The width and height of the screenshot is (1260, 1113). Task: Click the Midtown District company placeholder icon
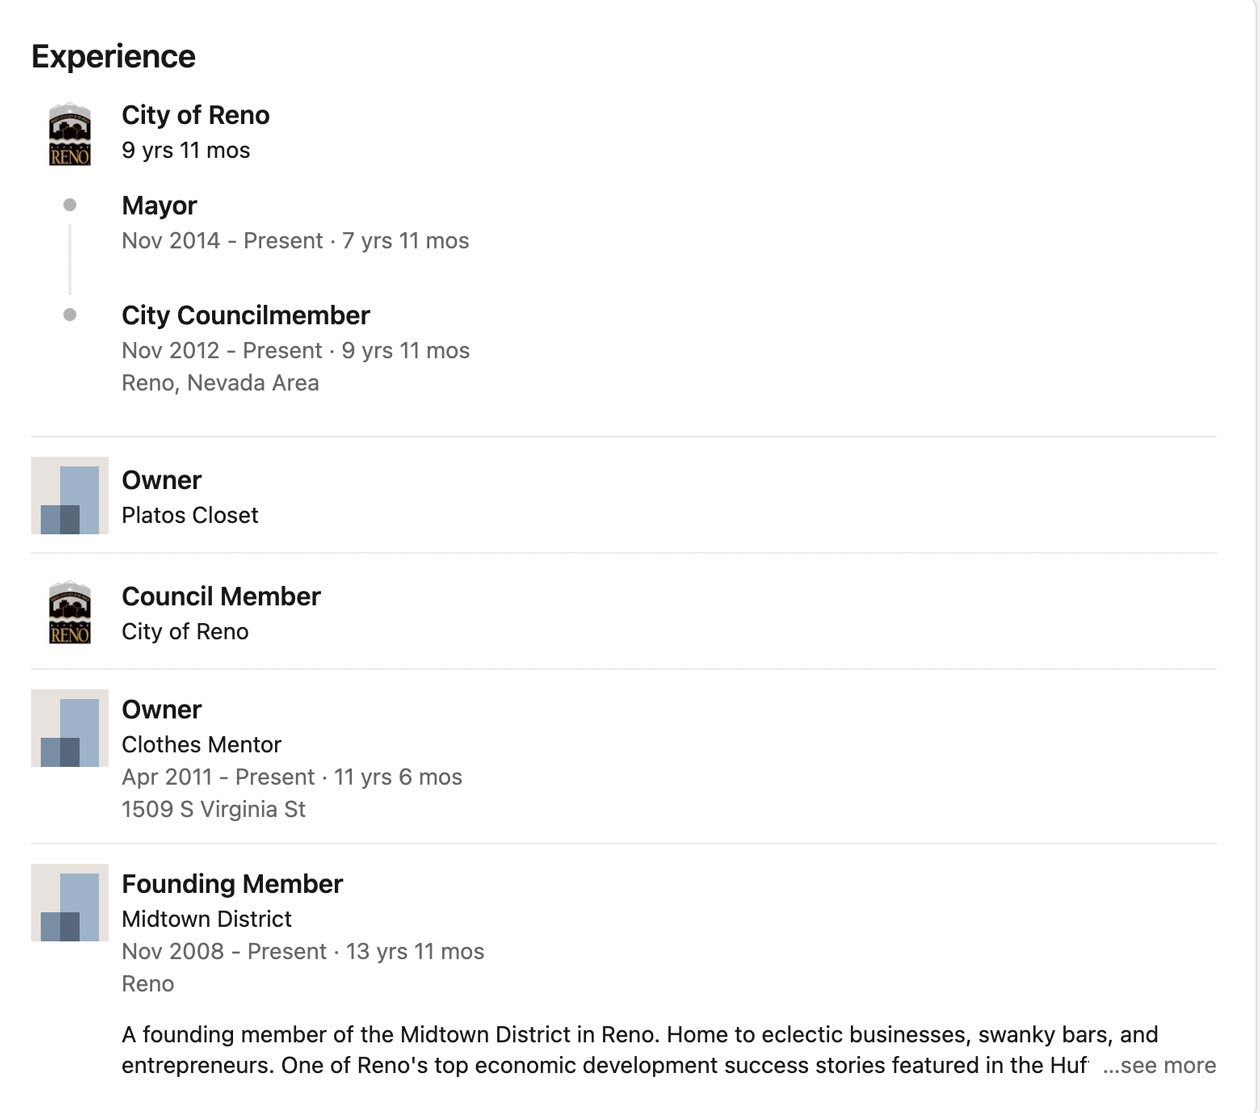click(x=70, y=902)
